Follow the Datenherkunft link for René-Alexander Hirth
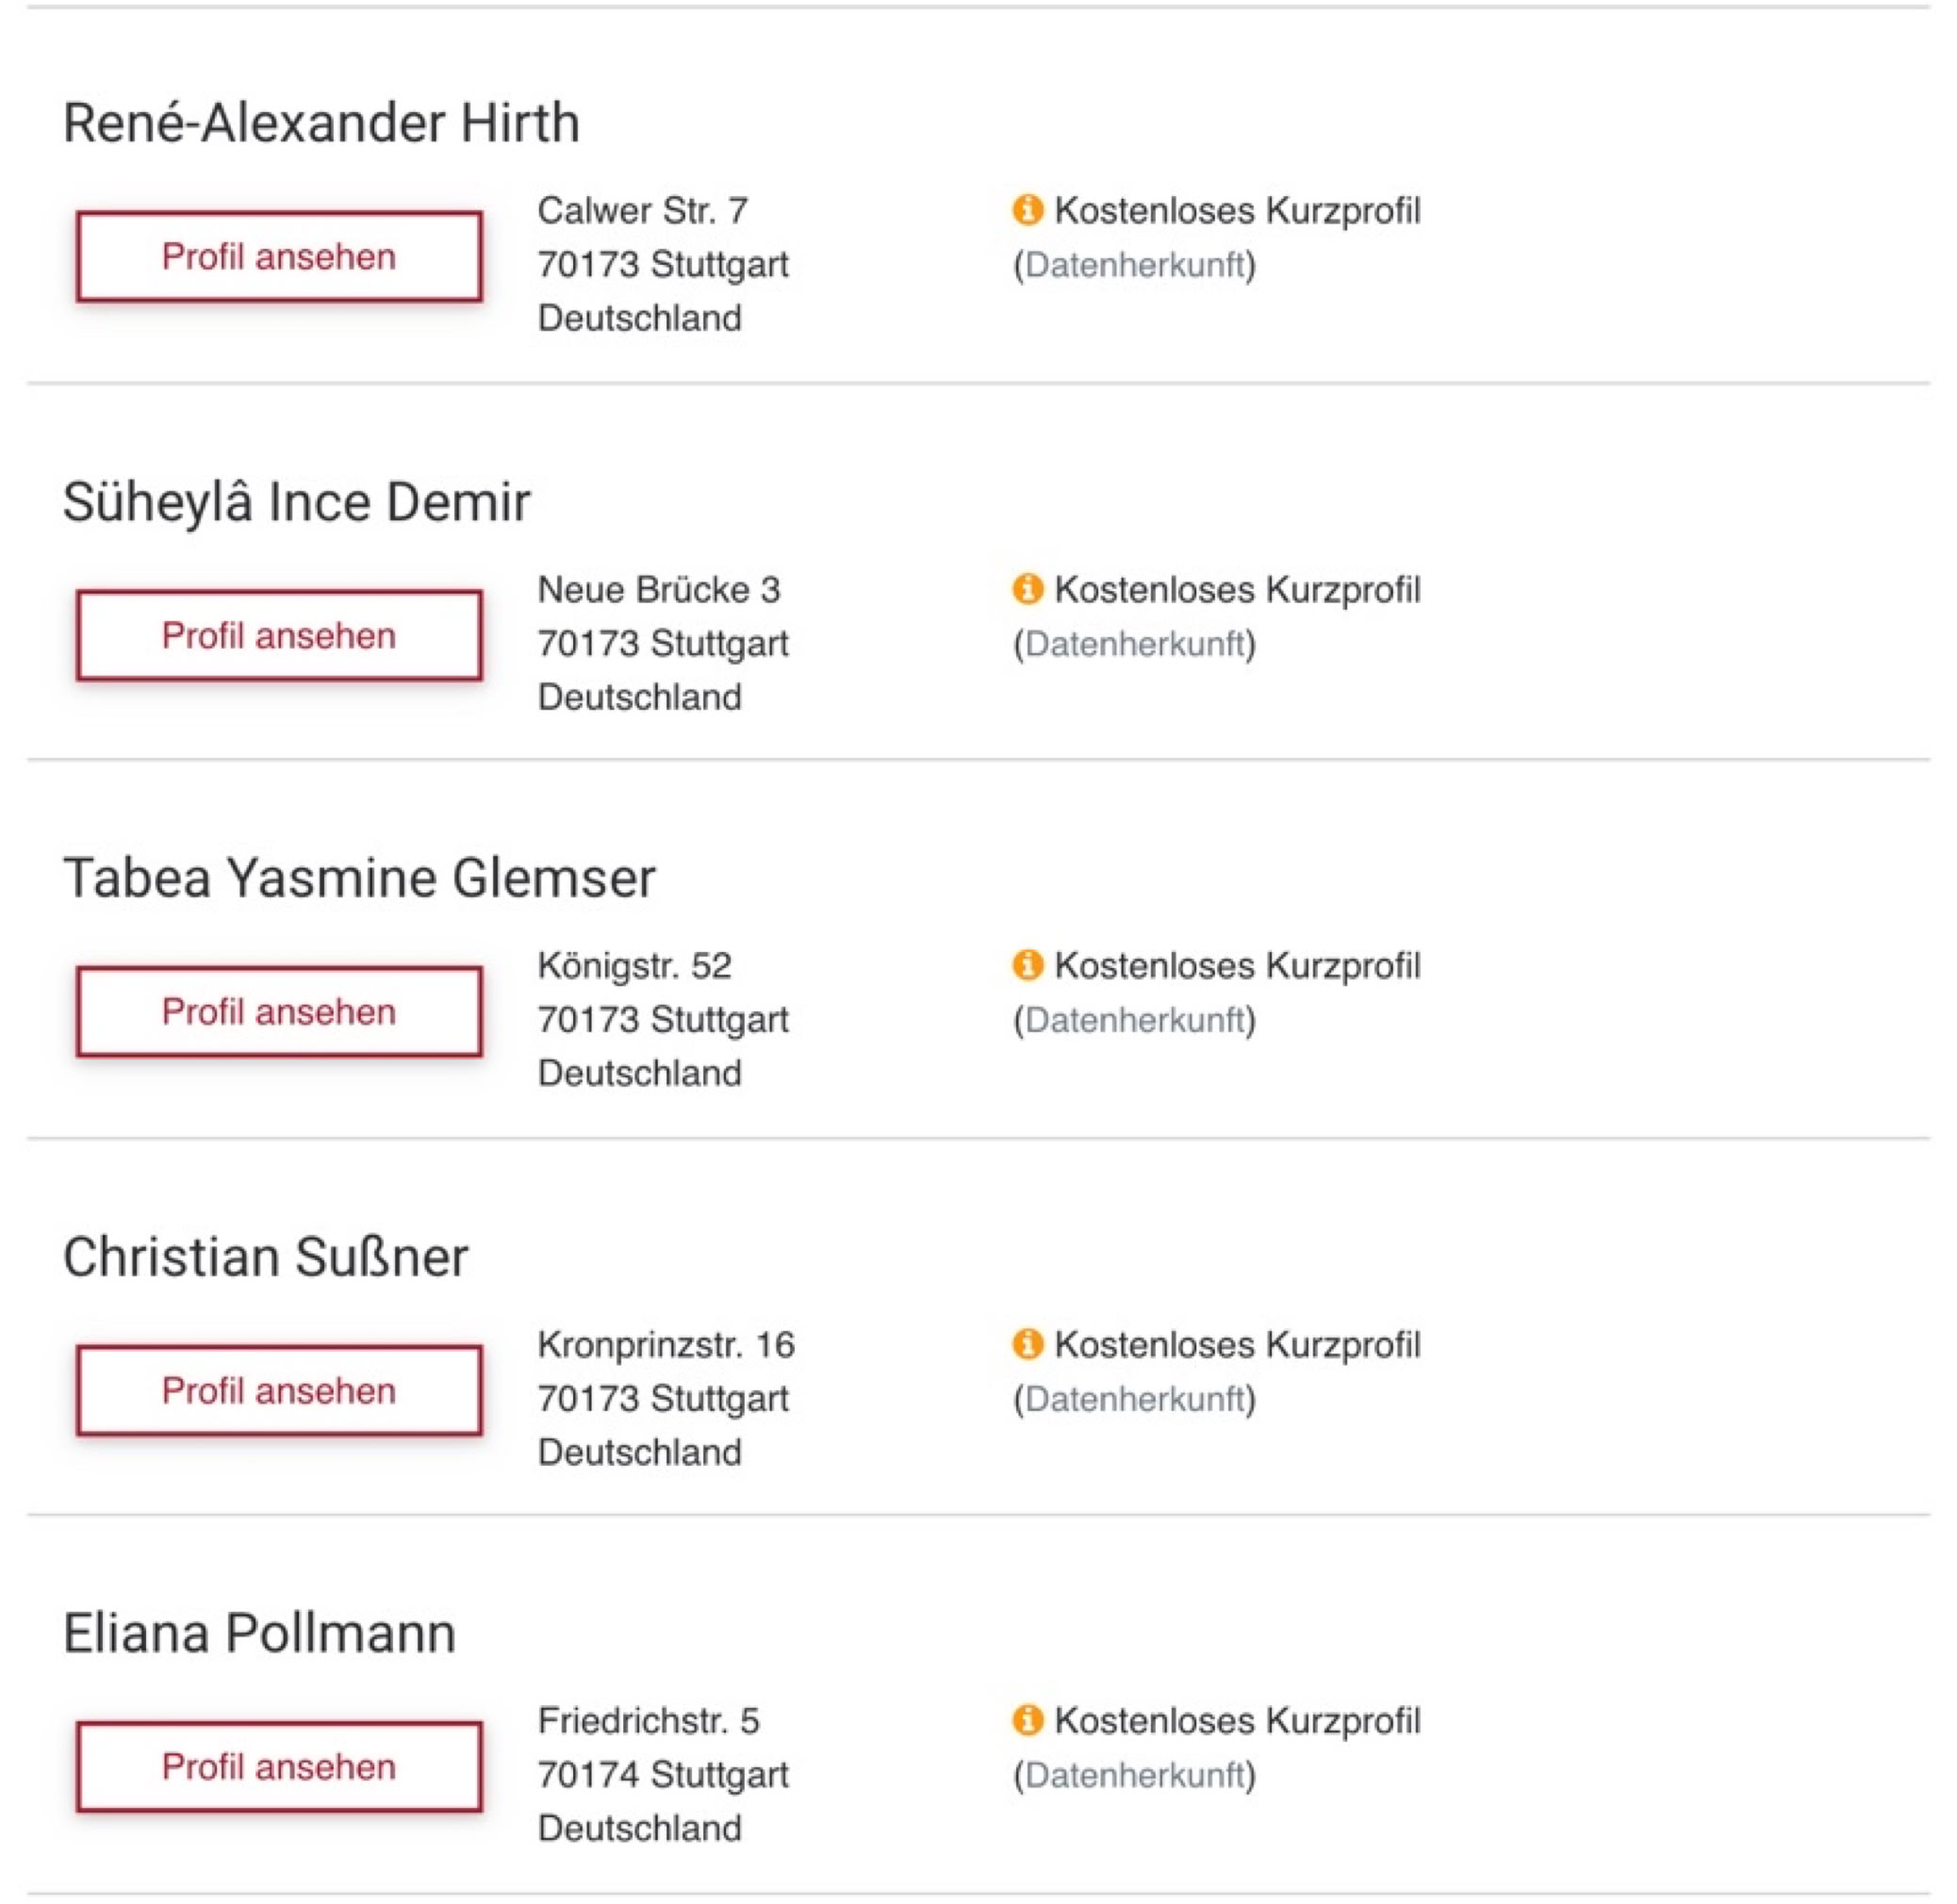 click(1134, 265)
